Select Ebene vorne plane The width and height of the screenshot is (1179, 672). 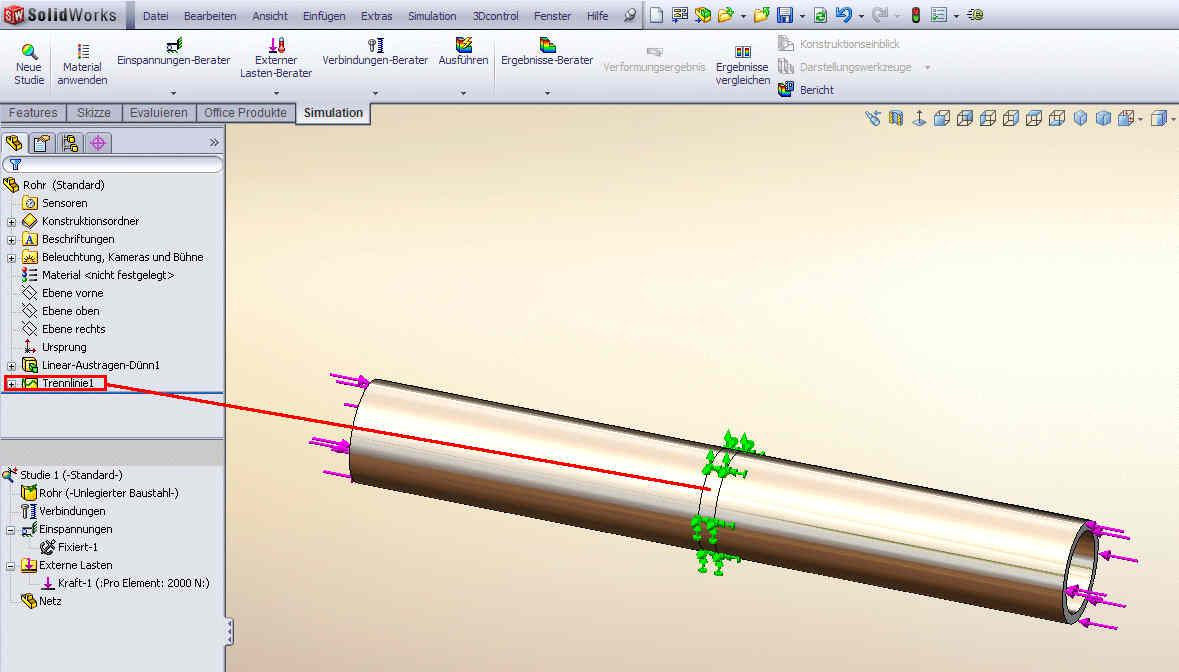[62, 293]
